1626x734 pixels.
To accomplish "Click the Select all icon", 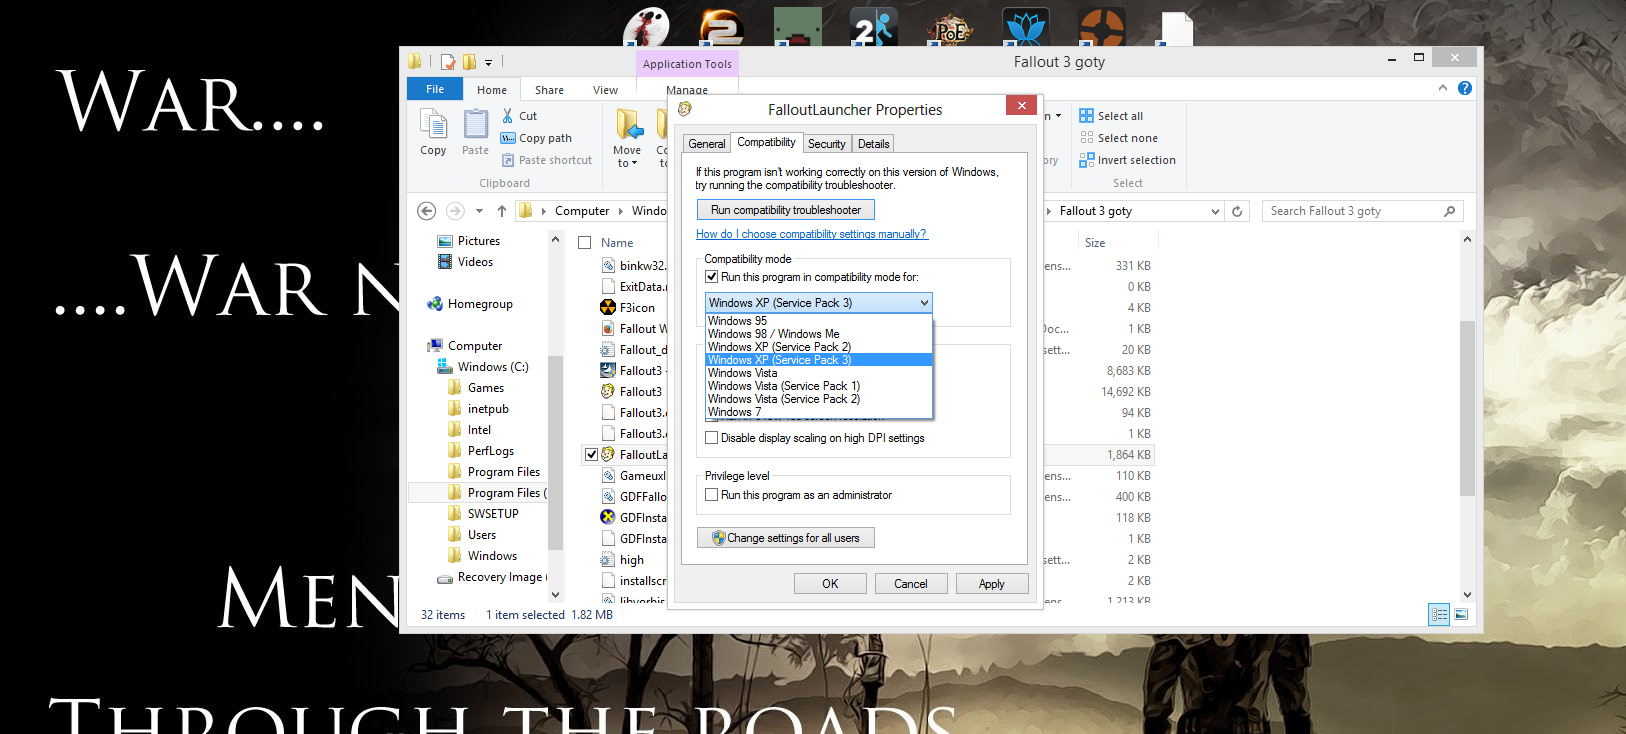I will click(1087, 116).
